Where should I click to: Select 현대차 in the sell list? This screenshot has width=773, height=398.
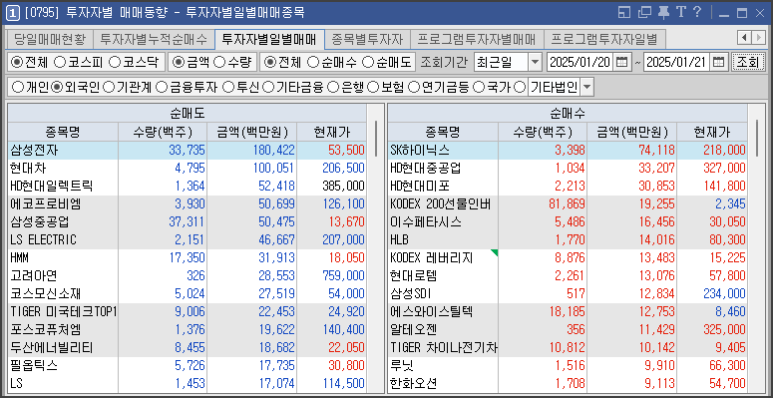pyautogui.click(x=28, y=168)
